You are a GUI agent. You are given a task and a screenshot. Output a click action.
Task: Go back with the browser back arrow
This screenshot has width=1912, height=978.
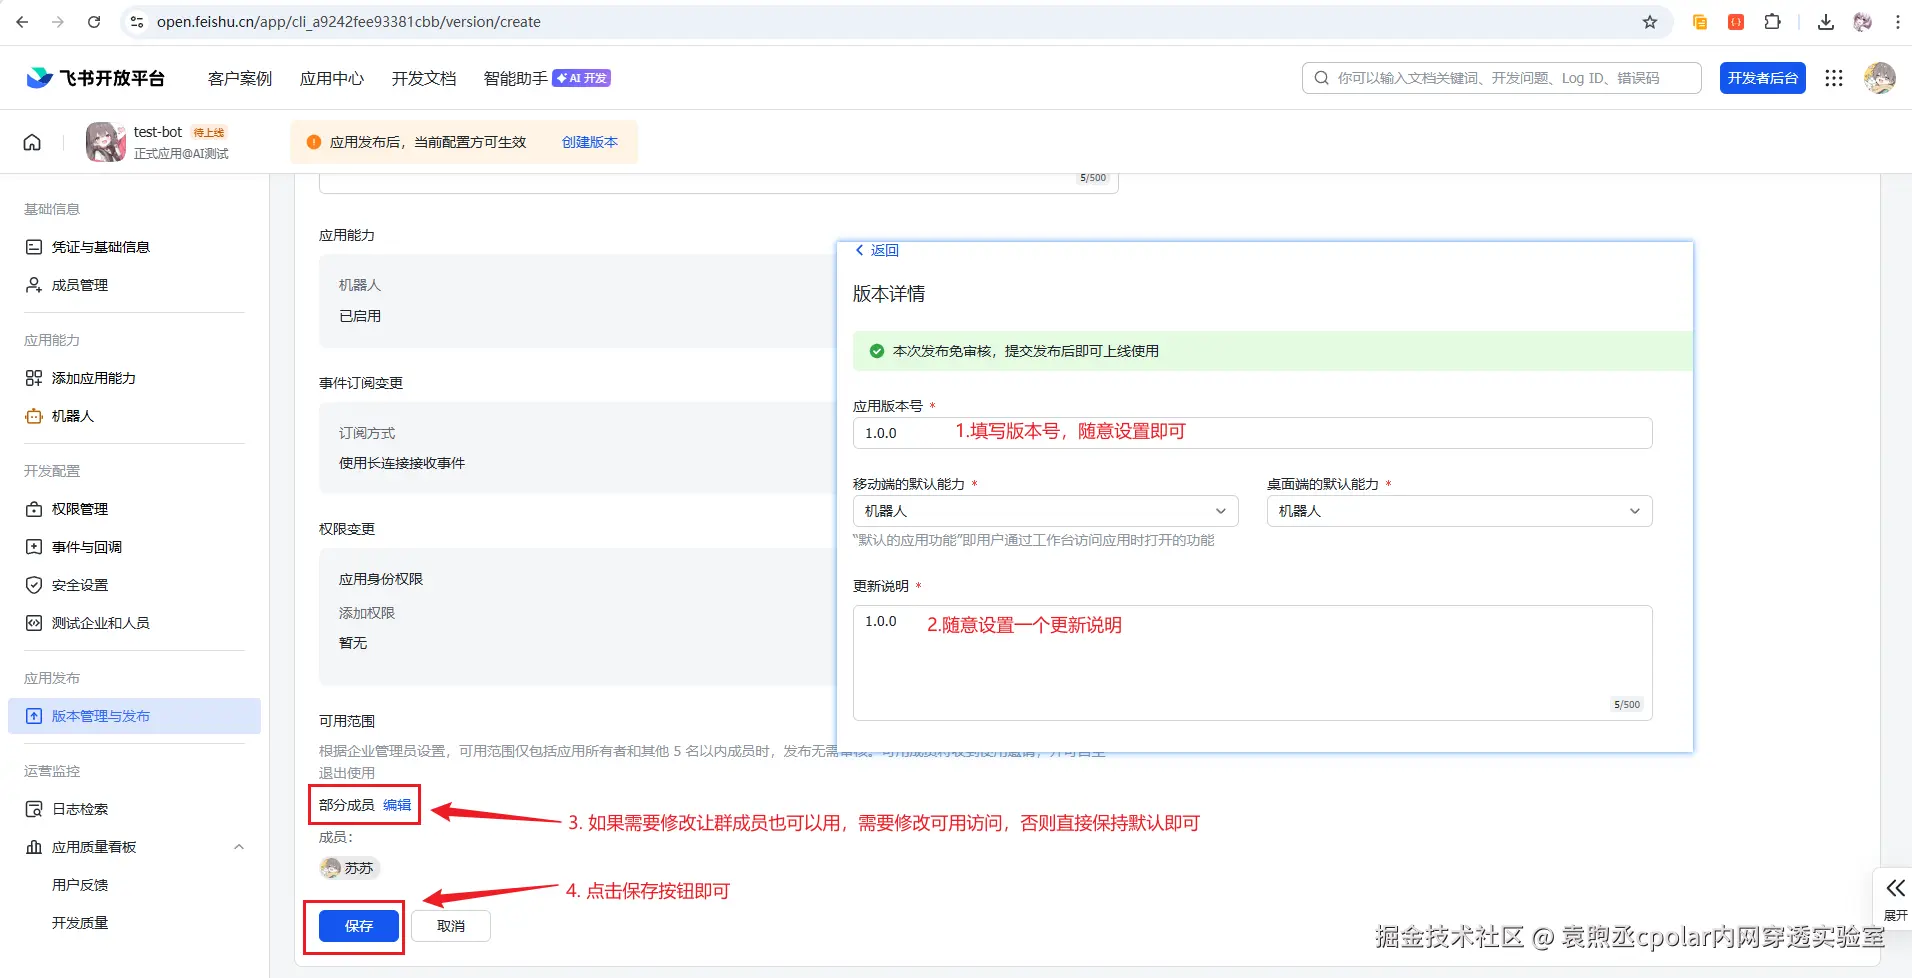(x=22, y=22)
